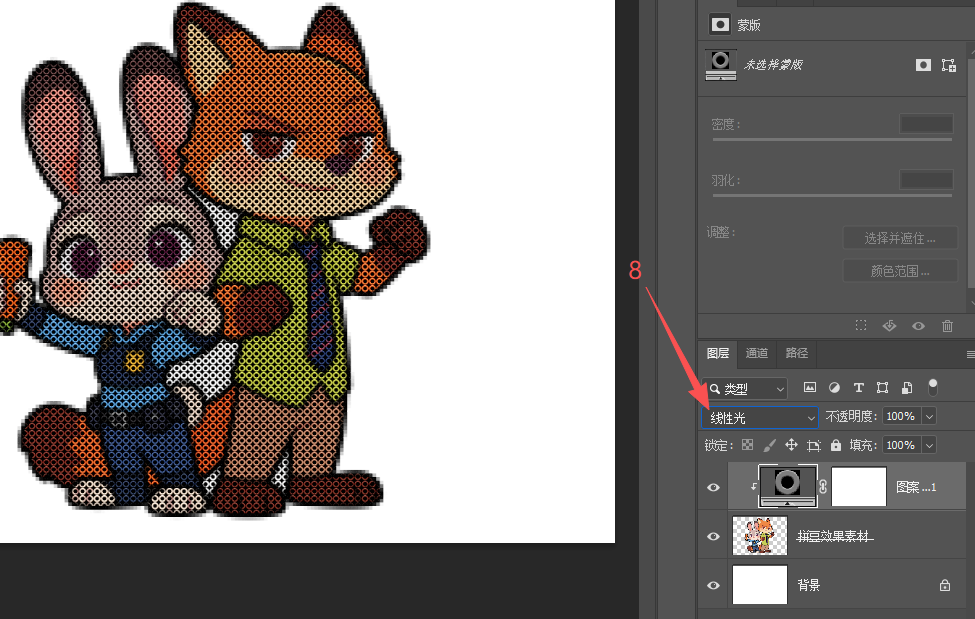
Task: Select the white layer mask thumbnail
Action: (x=859, y=486)
